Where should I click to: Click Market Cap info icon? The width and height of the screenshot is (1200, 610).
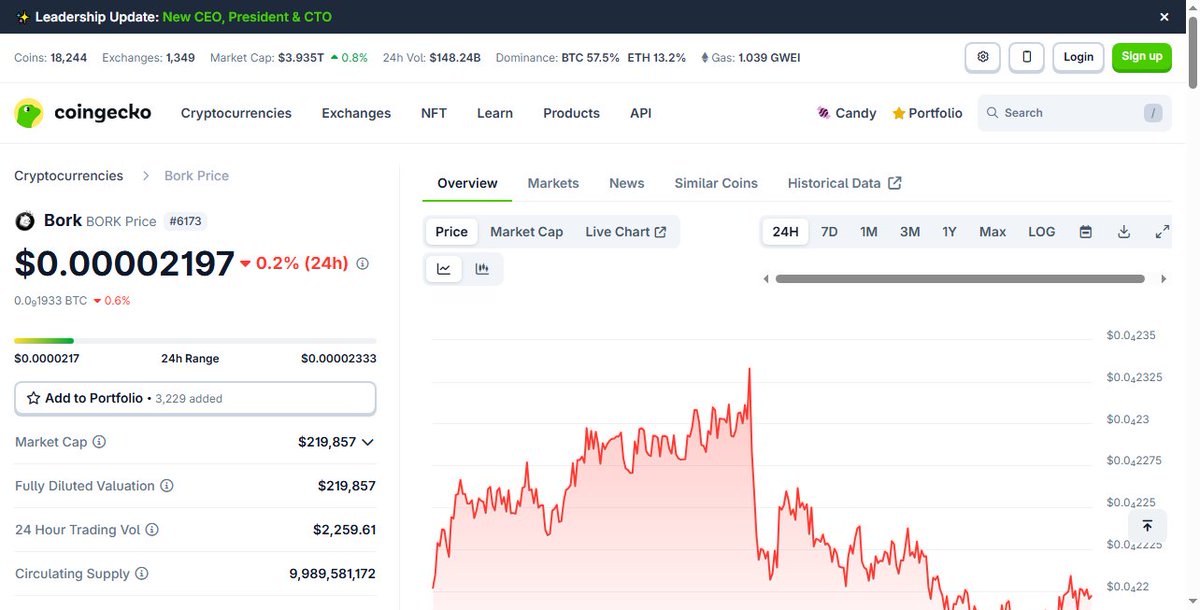pyautogui.click(x=99, y=442)
